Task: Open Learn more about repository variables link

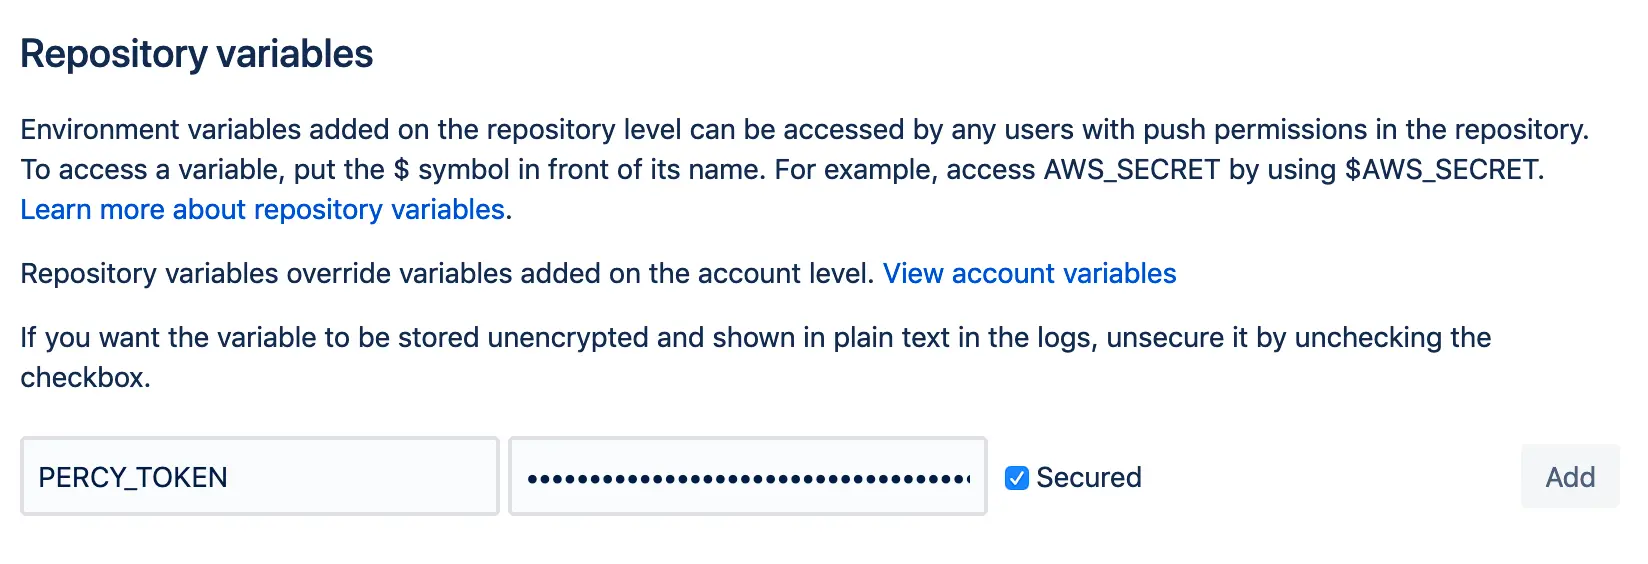Action: pyautogui.click(x=262, y=210)
